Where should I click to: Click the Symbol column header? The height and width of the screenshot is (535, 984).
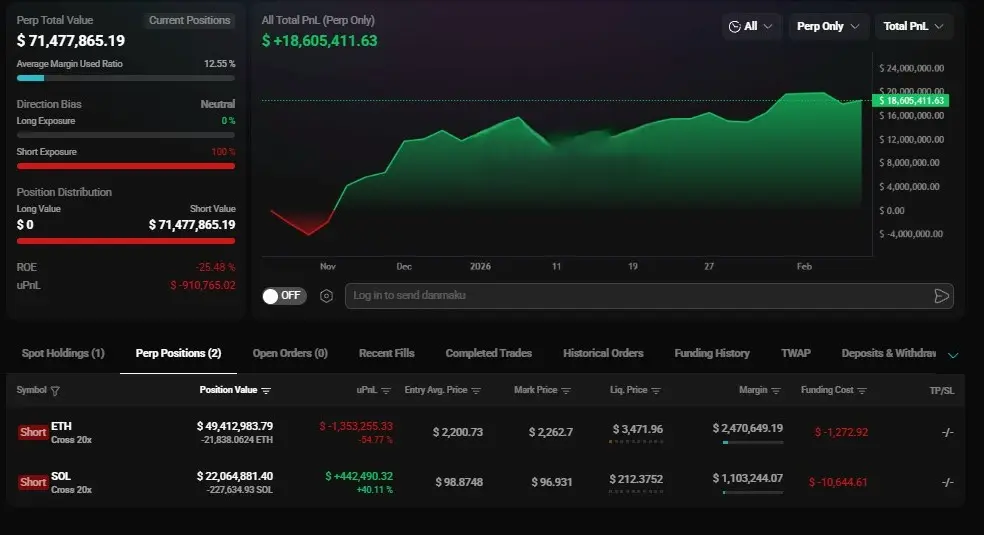click(x=31, y=390)
